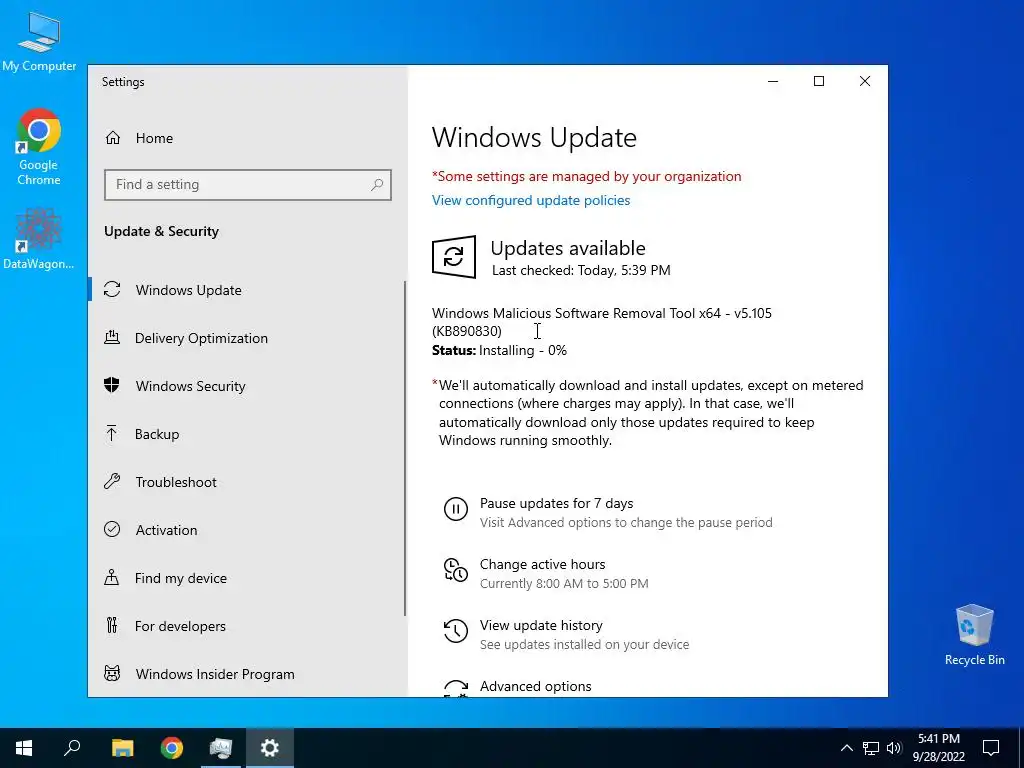Screen dimensions: 1024x768
Task: Click Pause updates for 7 days
Action: [556, 504]
